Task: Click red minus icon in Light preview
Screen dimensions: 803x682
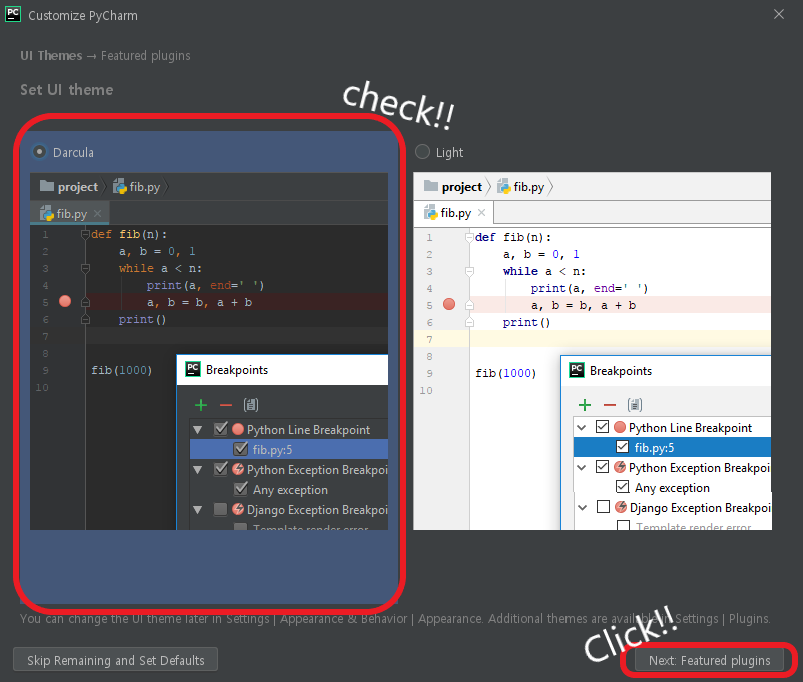Action: tap(609, 405)
